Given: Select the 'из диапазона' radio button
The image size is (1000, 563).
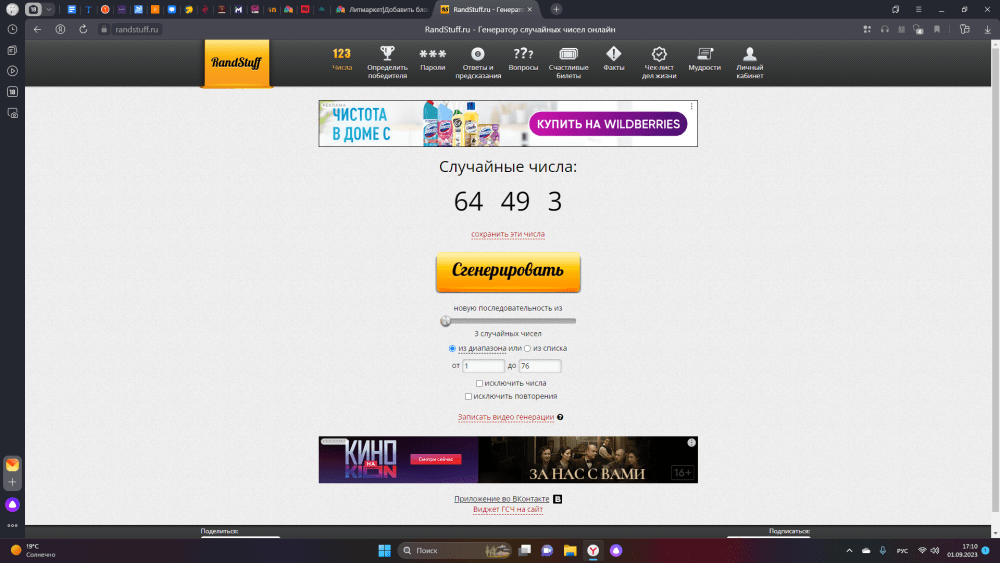Looking at the screenshot, I should [x=452, y=348].
